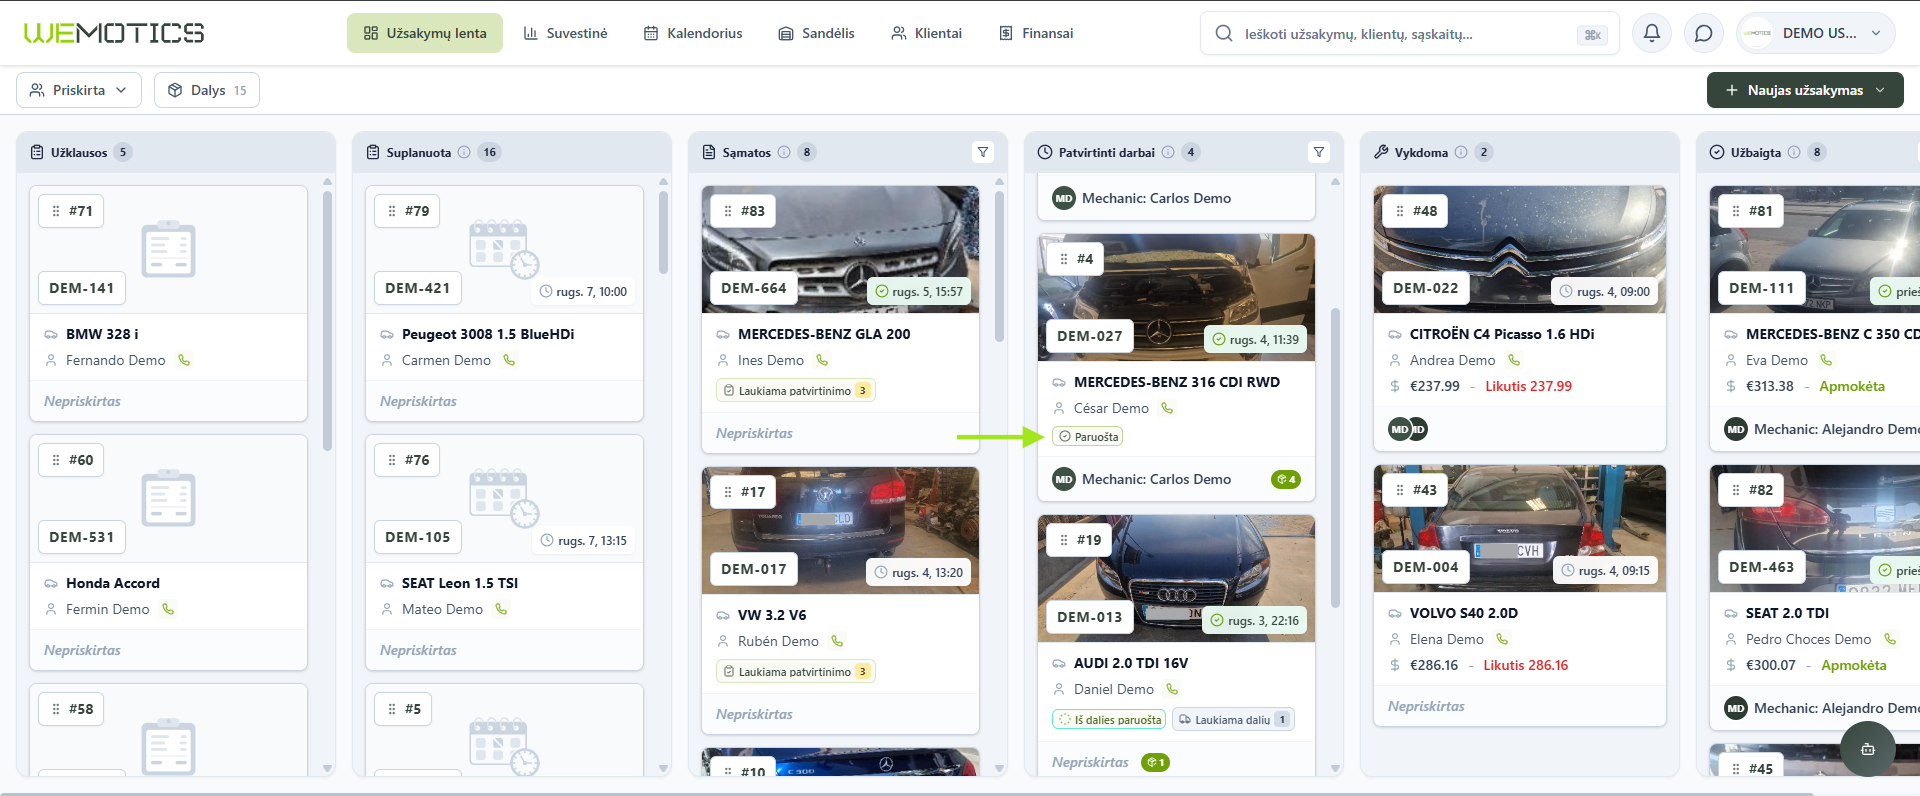Click Nepriskirtas under Honda Accord
The image size is (1920, 796).
(82, 650)
